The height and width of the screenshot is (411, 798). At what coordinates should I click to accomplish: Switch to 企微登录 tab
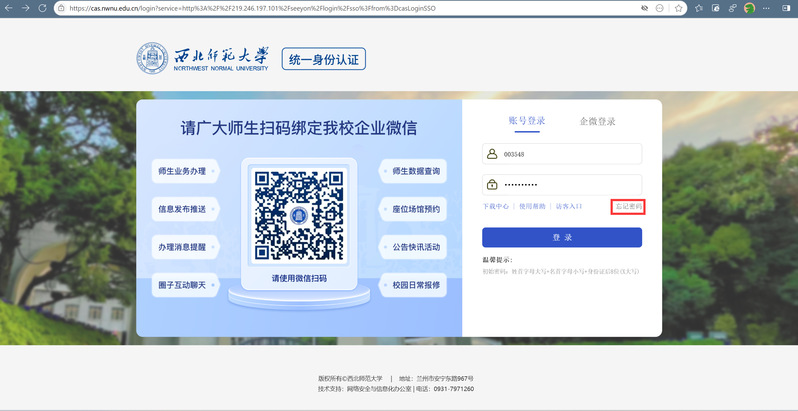597,121
